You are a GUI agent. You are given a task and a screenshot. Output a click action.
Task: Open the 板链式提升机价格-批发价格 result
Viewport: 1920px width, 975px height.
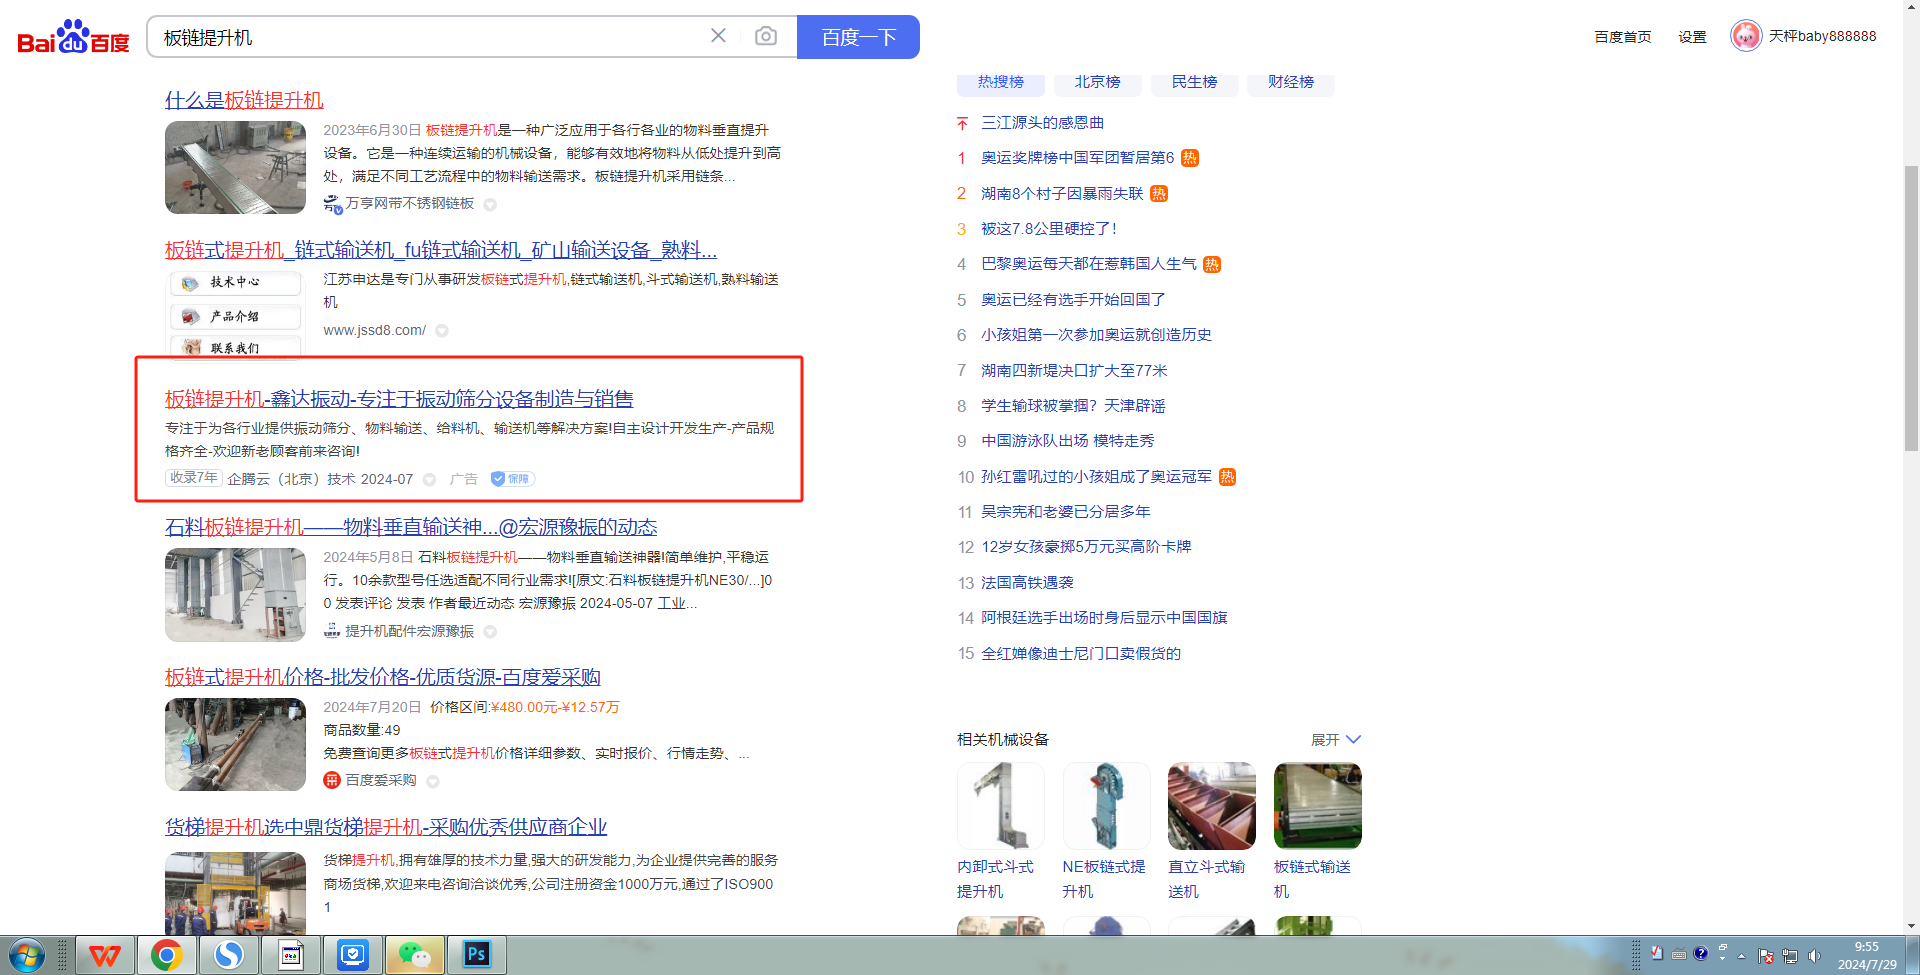[x=383, y=677]
